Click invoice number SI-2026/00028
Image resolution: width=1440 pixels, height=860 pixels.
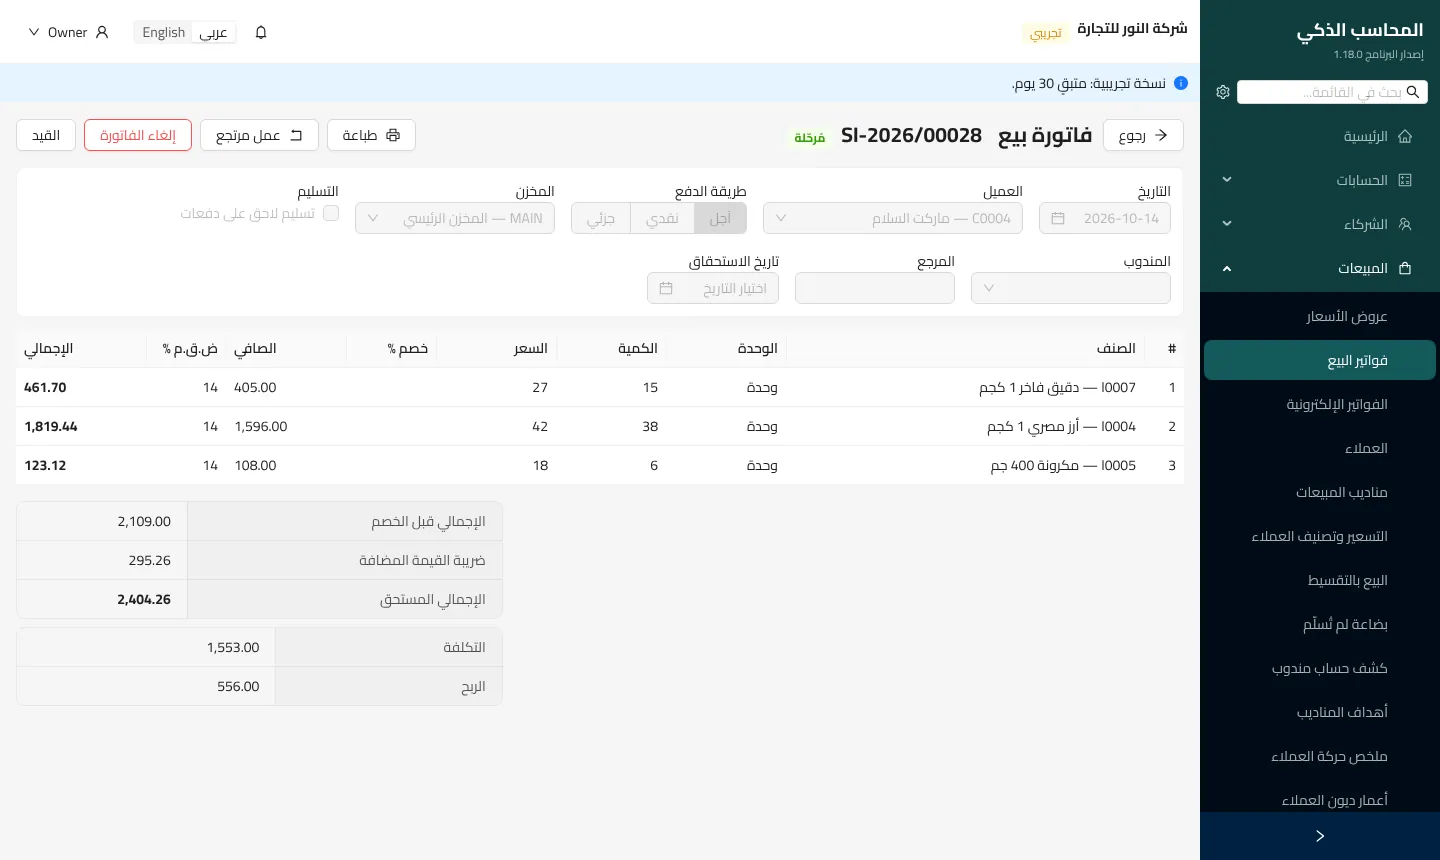(x=911, y=135)
